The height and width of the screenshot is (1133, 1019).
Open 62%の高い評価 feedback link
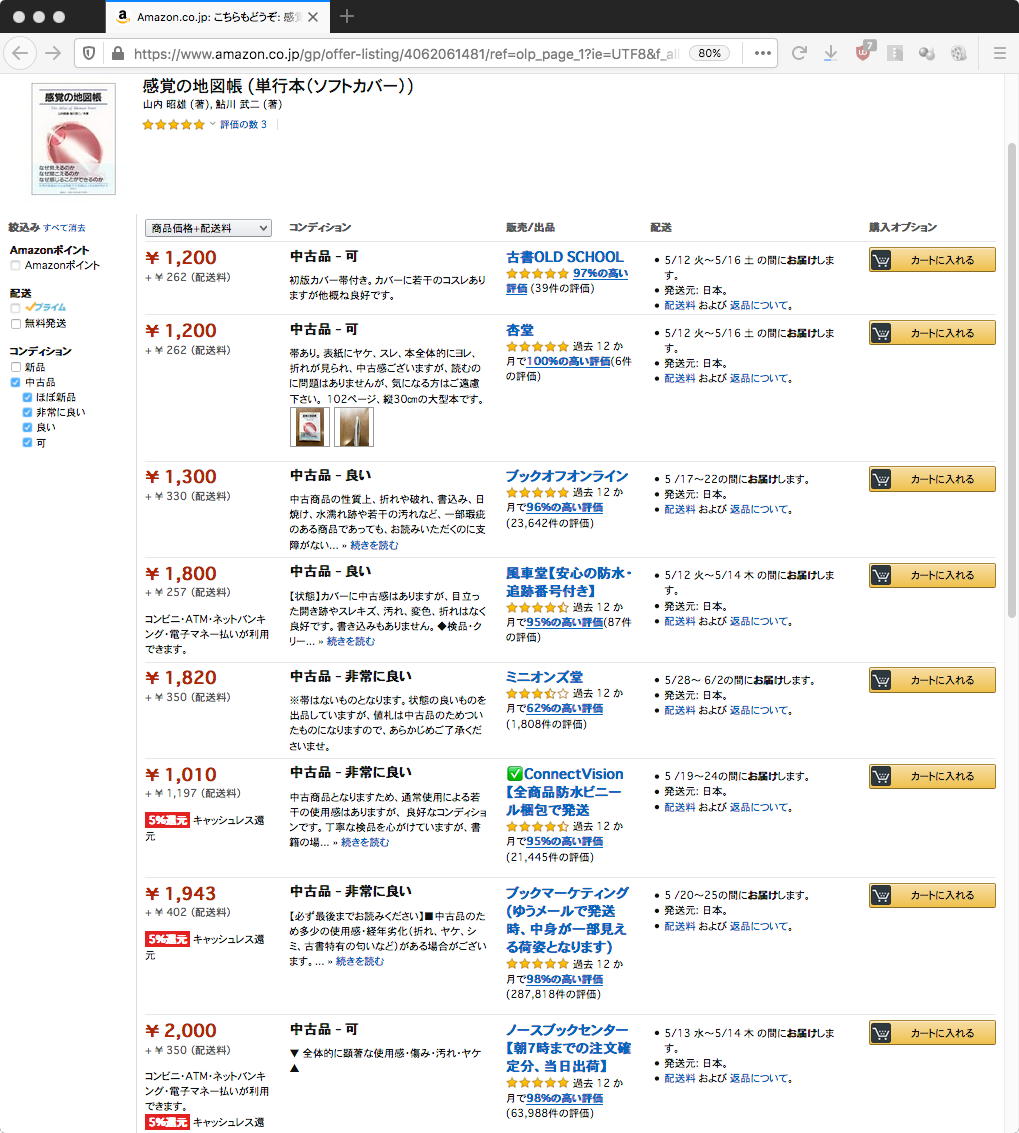tap(564, 709)
